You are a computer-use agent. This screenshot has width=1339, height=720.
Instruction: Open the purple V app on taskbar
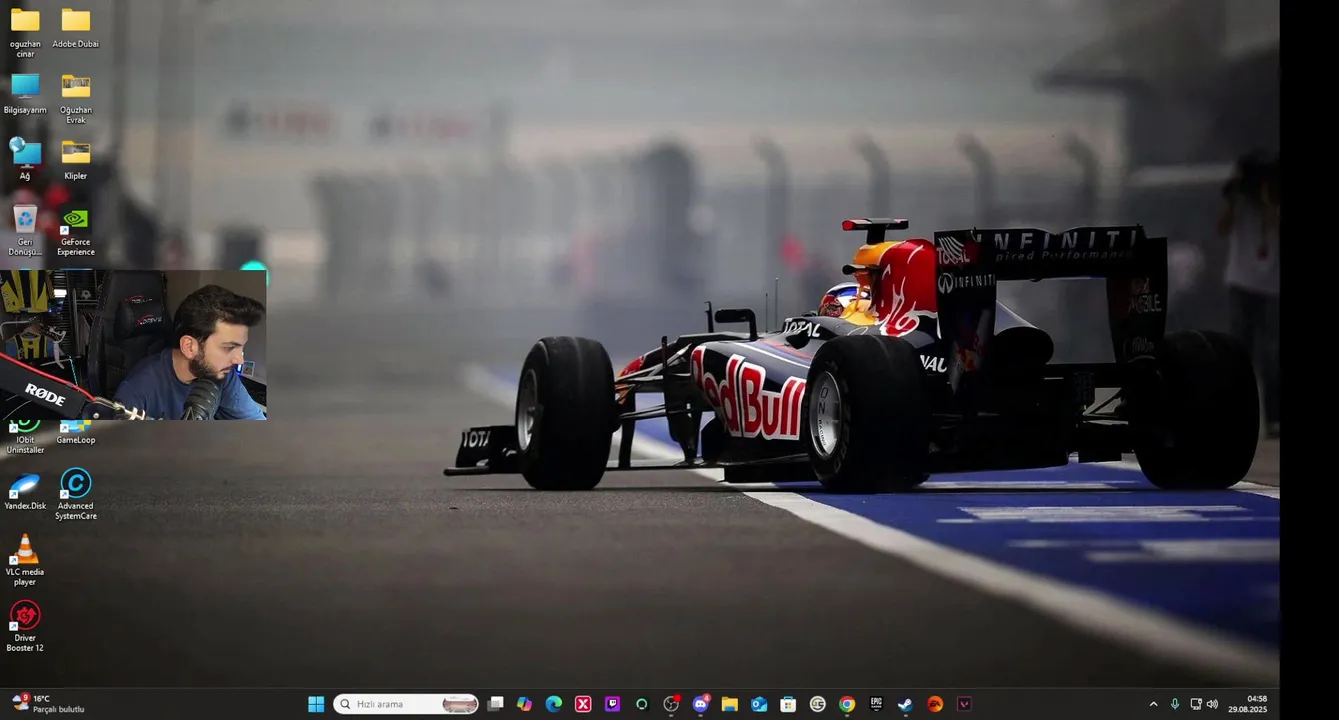pyautogui.click(x=964, y=704)
